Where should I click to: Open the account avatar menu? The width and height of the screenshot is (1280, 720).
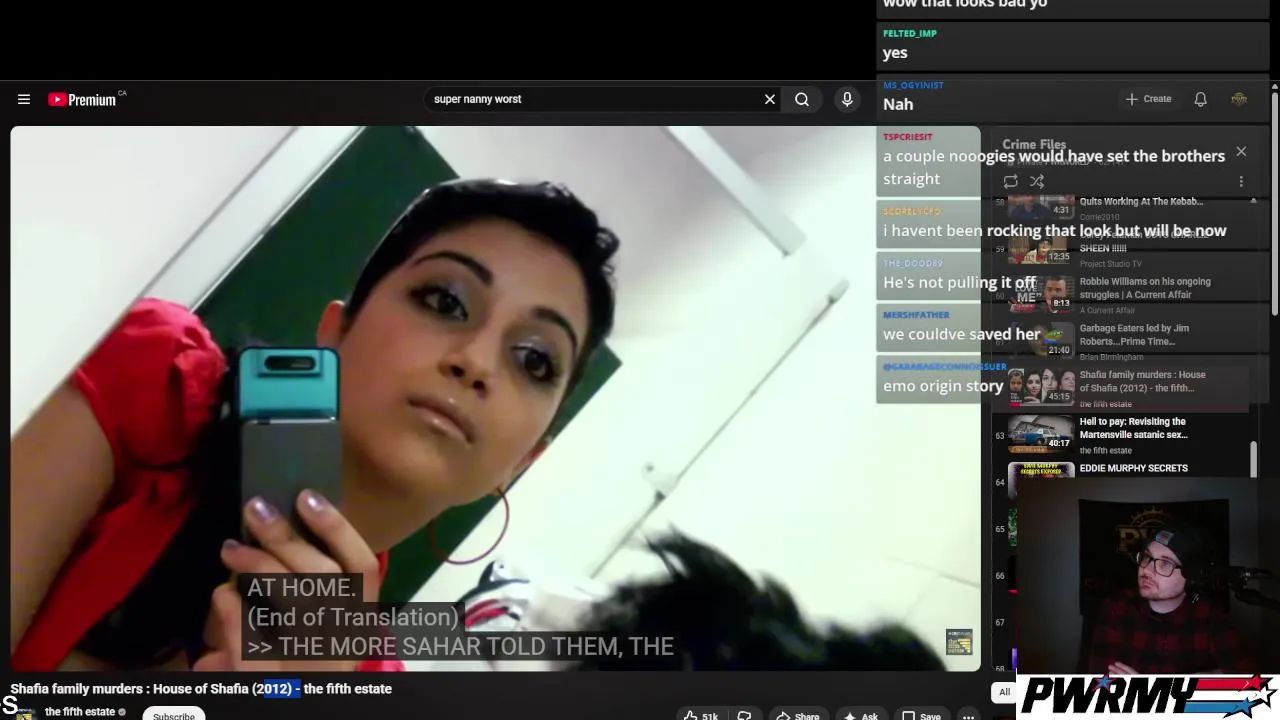pos(1239,99)
